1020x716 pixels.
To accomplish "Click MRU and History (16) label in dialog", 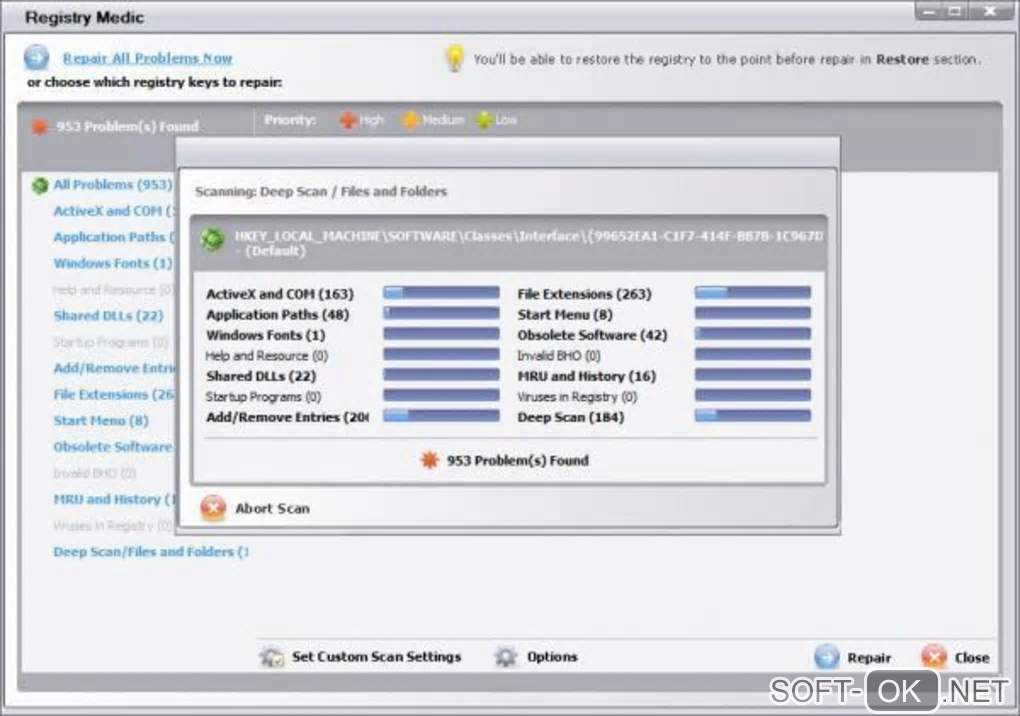I will [587, 377].
